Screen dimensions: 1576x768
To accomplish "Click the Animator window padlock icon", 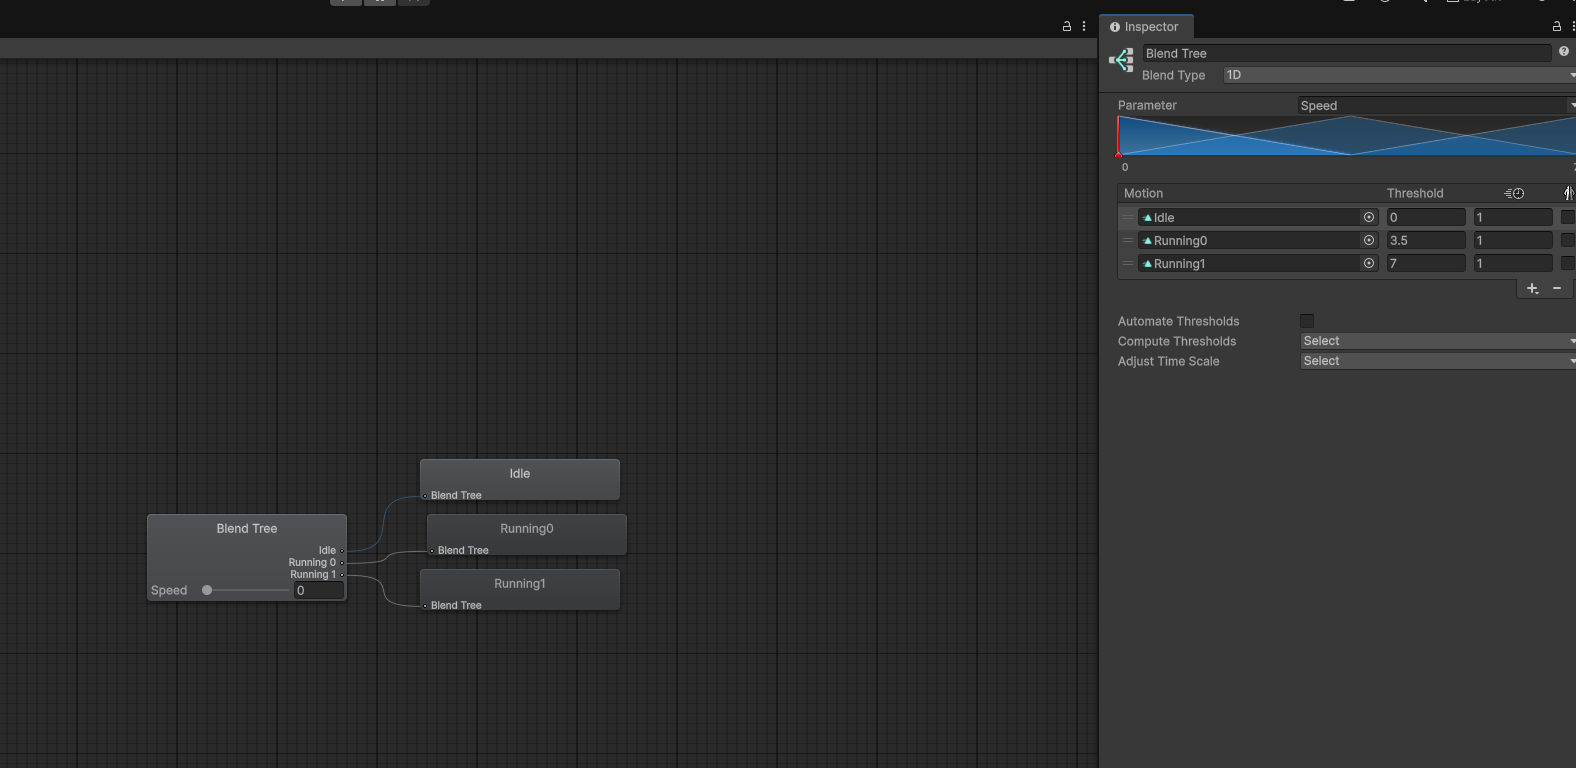I will [1067, 27].
